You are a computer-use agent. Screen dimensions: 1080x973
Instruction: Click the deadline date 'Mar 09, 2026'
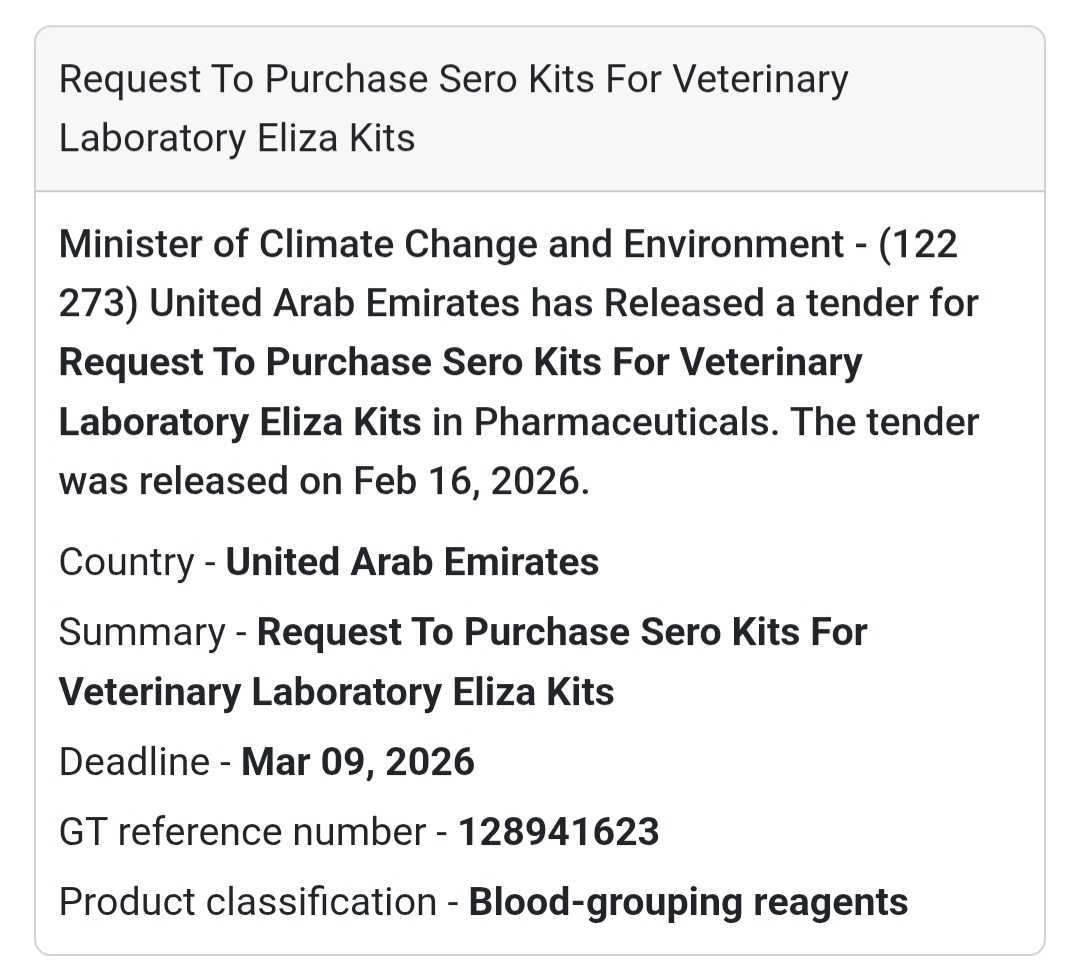click(358, 762)
